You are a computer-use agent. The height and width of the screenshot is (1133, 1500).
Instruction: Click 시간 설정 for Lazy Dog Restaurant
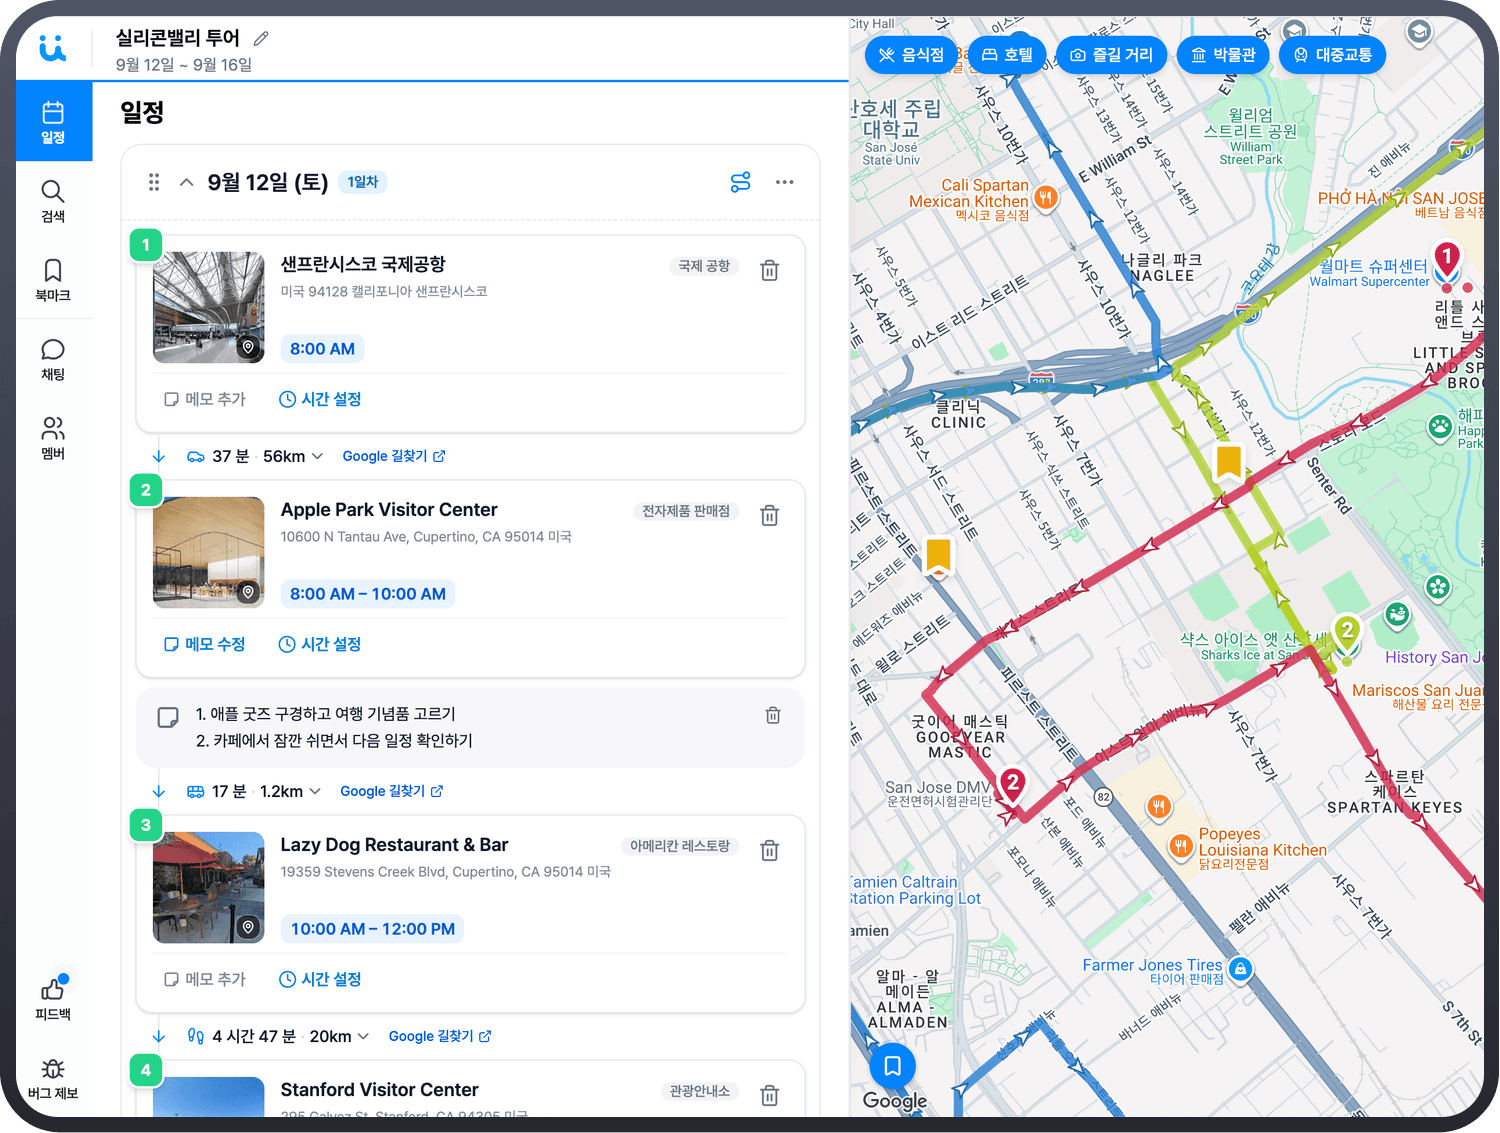pos(320,979)
